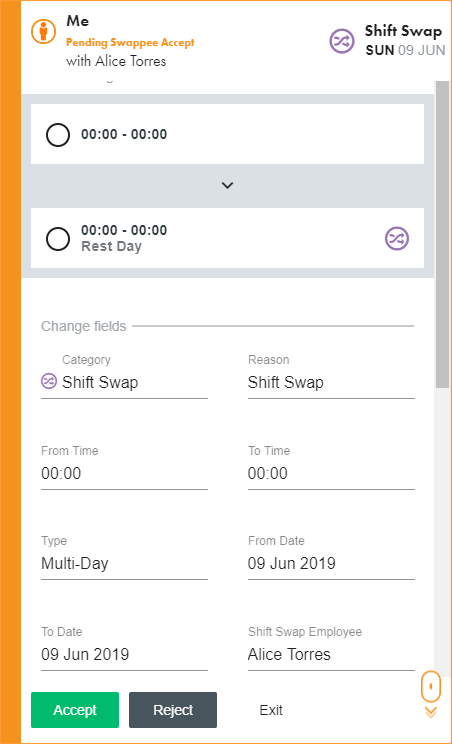Click the shuffle icon on Rest Day row
The image size is (452, 744).
397,238
